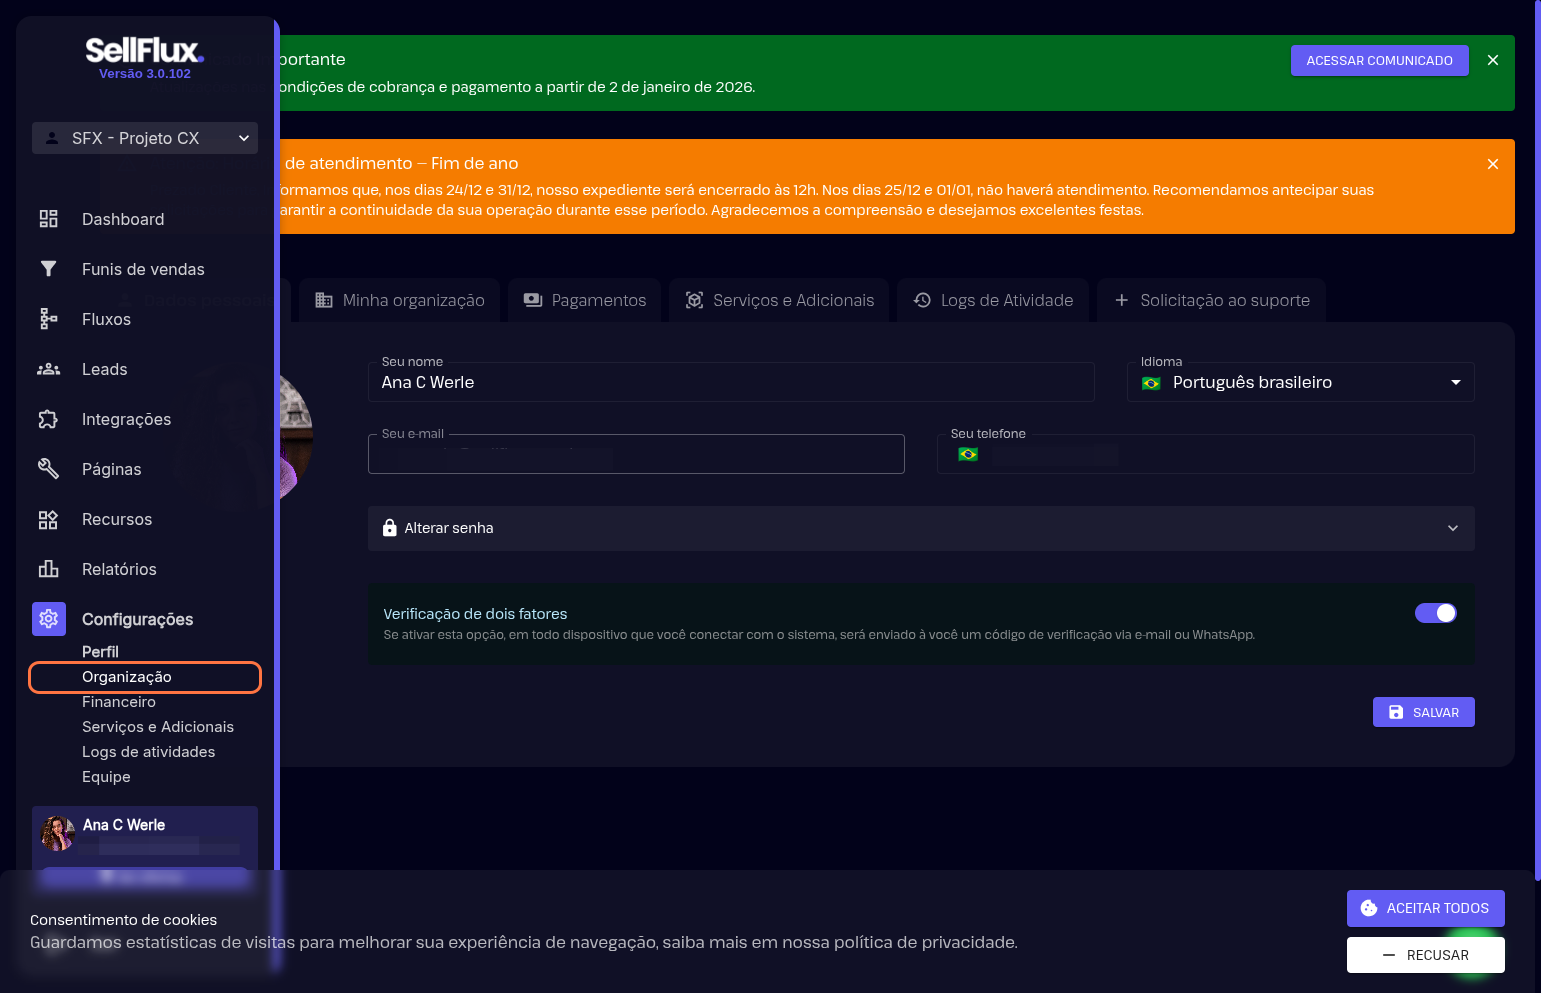Select the Fluxos flow icon

48,319
